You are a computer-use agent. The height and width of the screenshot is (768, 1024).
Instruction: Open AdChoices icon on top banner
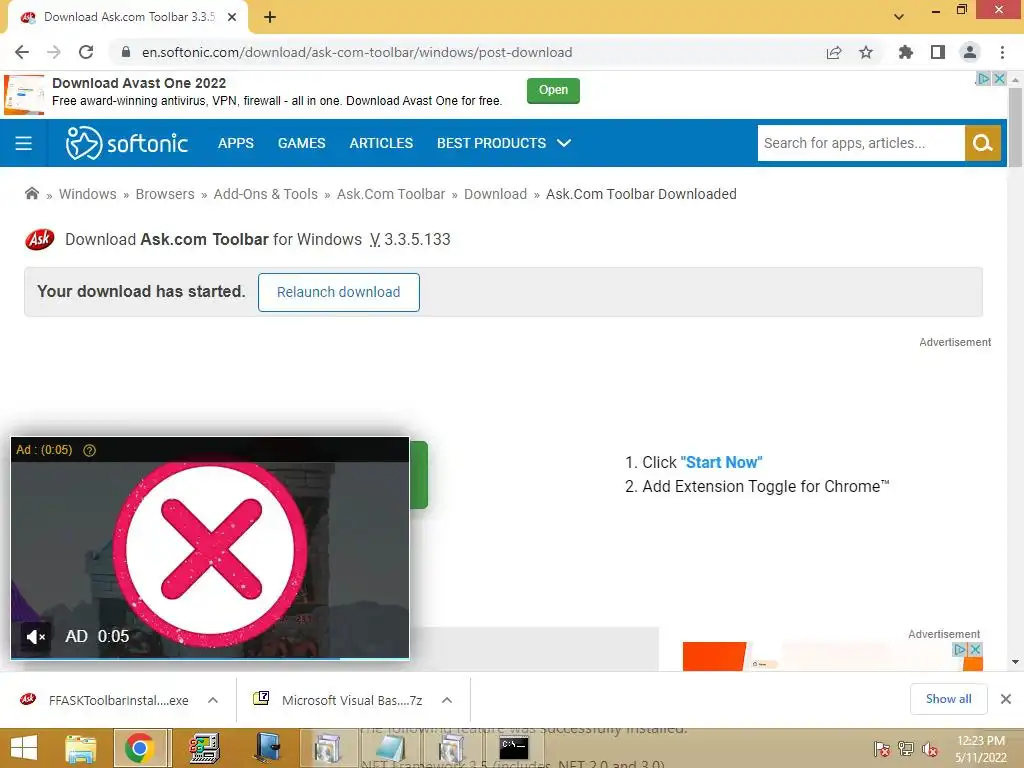(983, 78)
